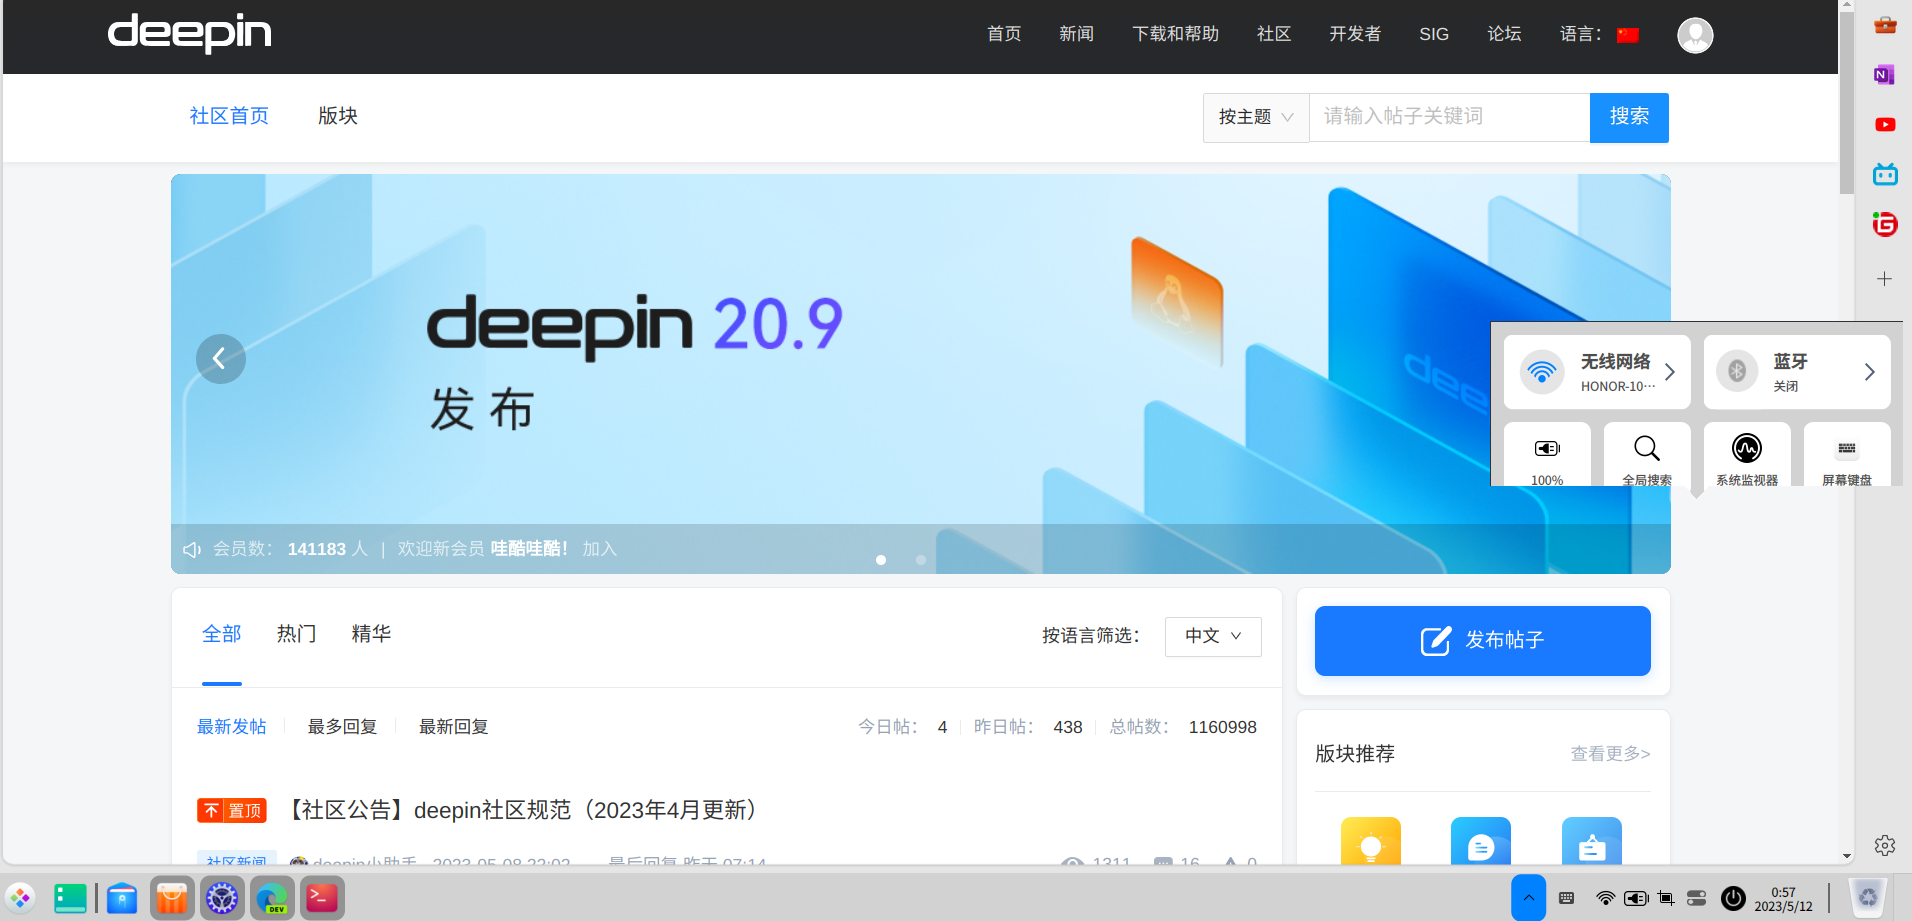1912x921 pixels.
Task: Click the battery tray icon in the dock
Action: pyautogui.click(x=1636, y=898)
